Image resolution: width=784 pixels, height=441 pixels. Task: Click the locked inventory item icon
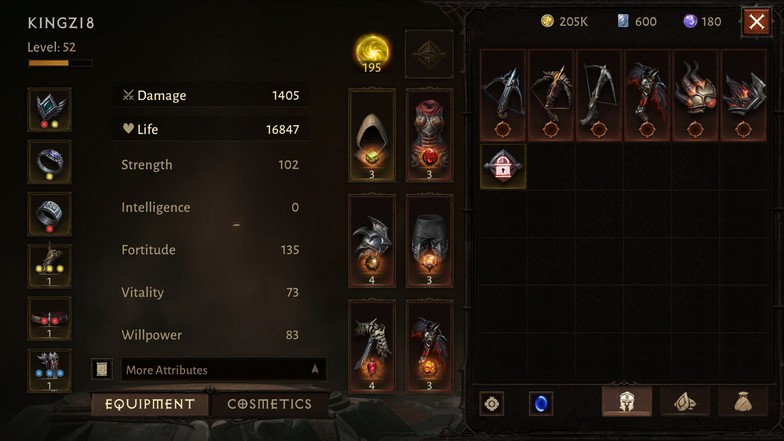502,166
